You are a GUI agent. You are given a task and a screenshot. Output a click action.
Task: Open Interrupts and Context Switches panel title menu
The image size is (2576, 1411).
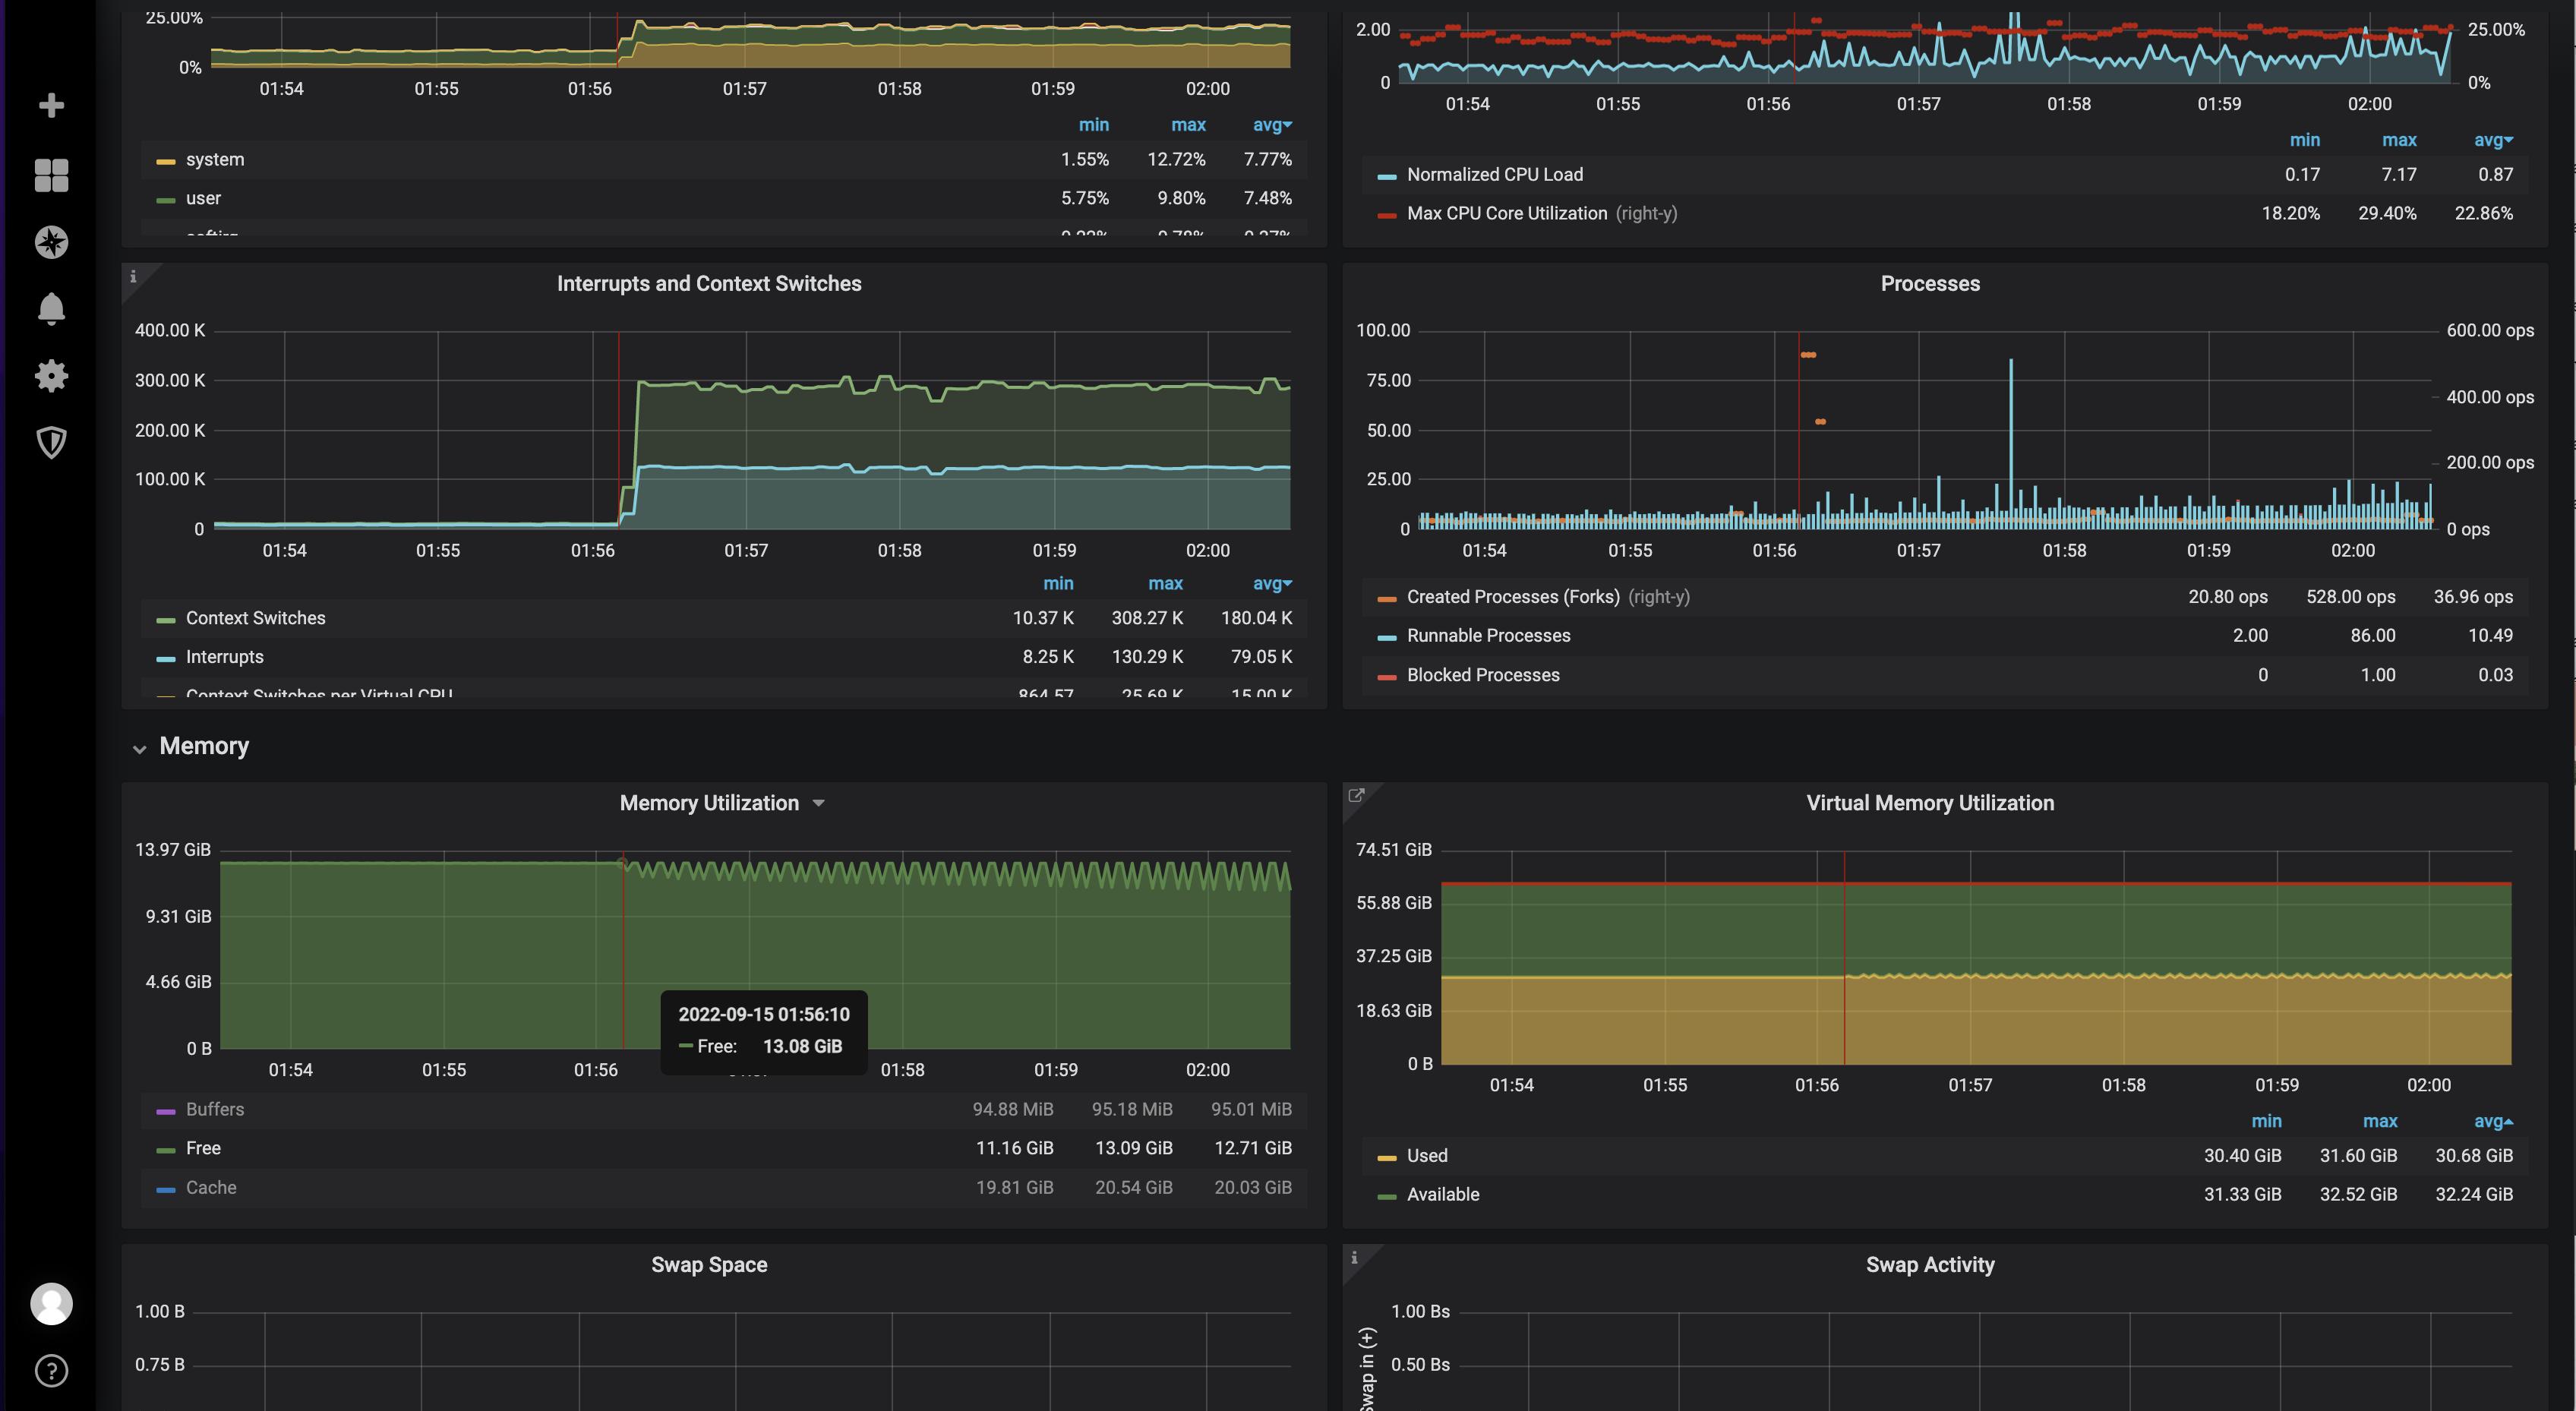tap(708, 283)
